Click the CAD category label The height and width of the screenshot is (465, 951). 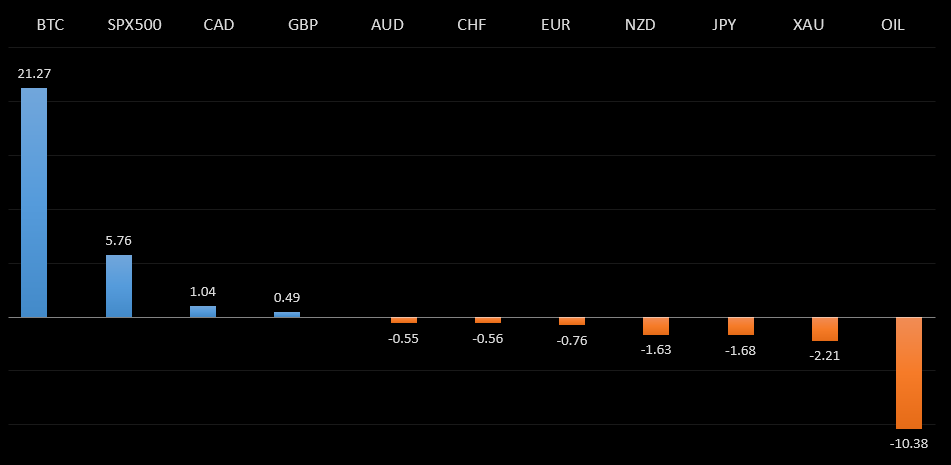coord(218,24)
